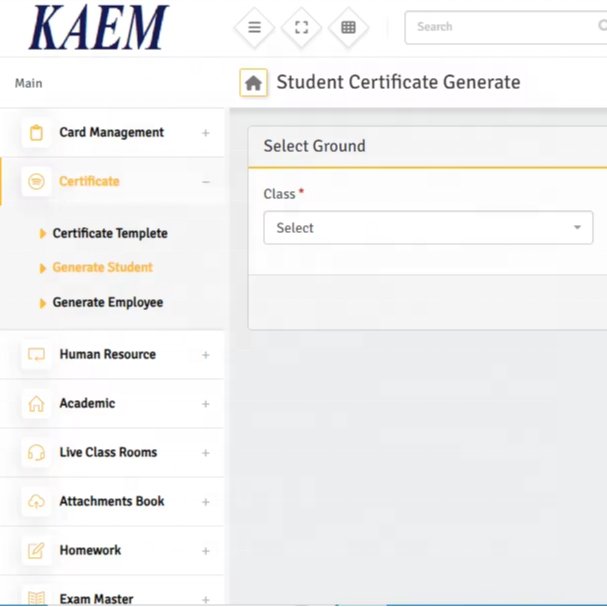Expand Card Management with plus sign

205,133
